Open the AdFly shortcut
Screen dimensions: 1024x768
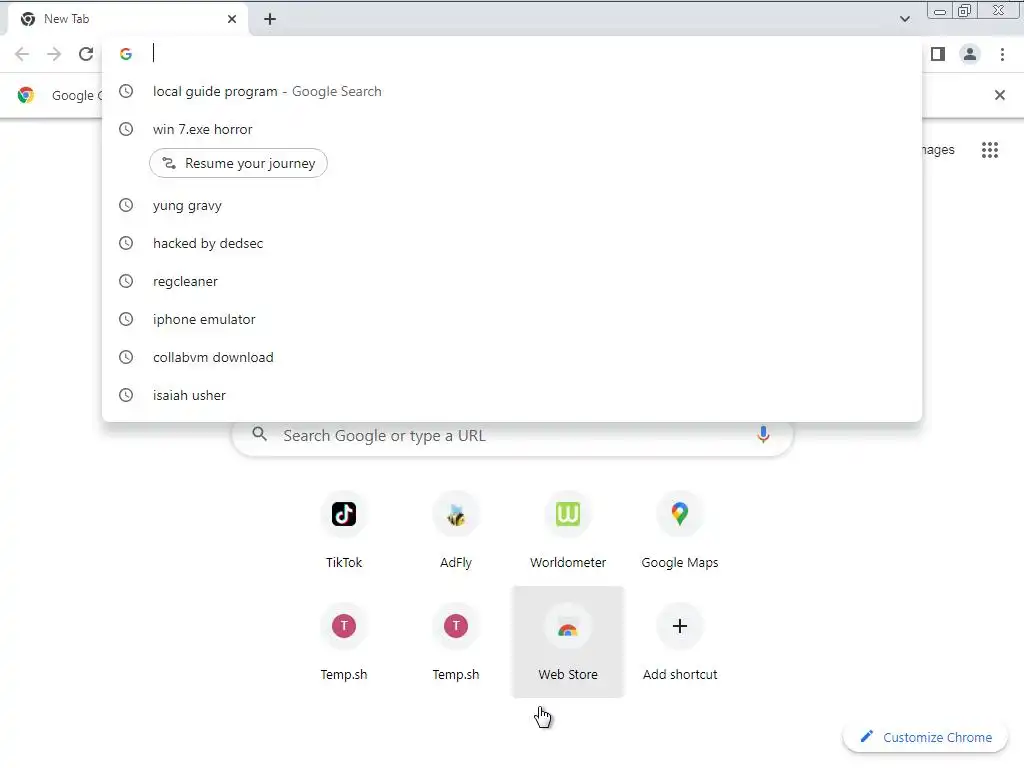pyautogui.click(x=456, y=530)
